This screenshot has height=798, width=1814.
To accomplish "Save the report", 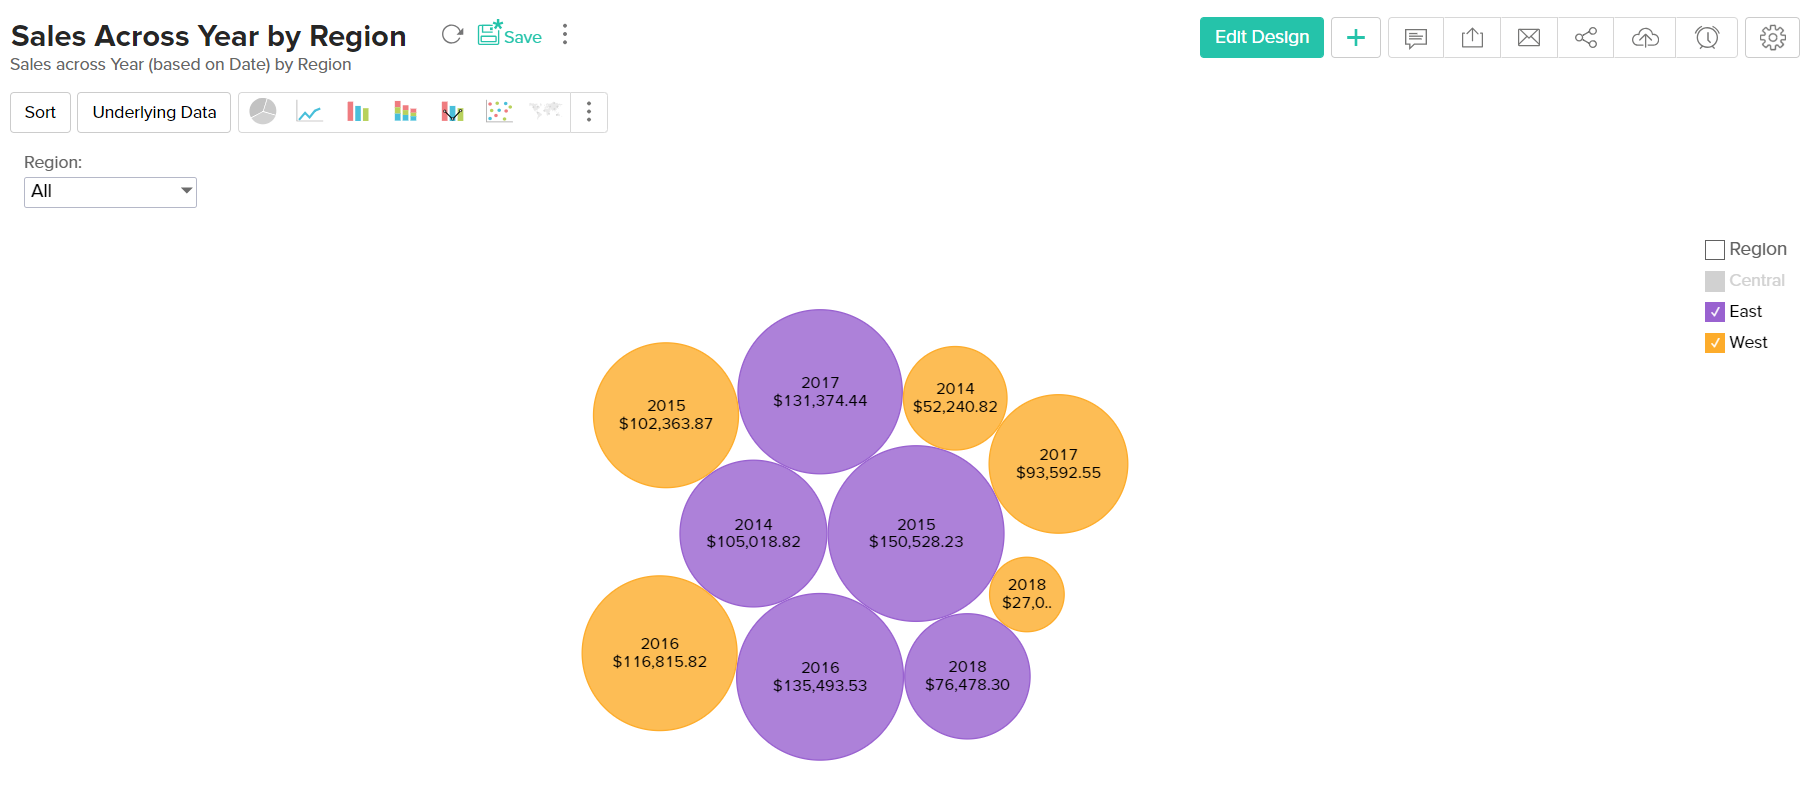I will point(510,35).
